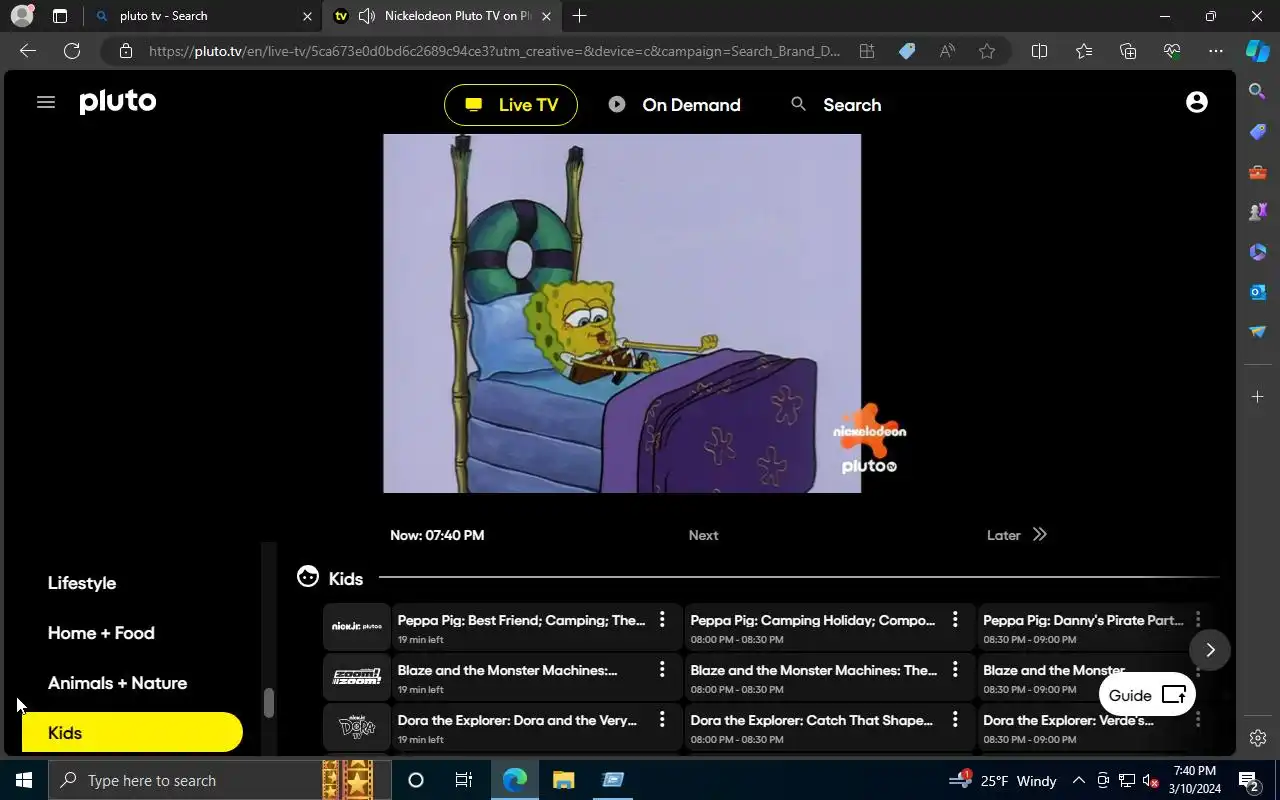Open the sidebar shopping tag icon
This screenshot has width=1280, height=800.
[1258, 132]
